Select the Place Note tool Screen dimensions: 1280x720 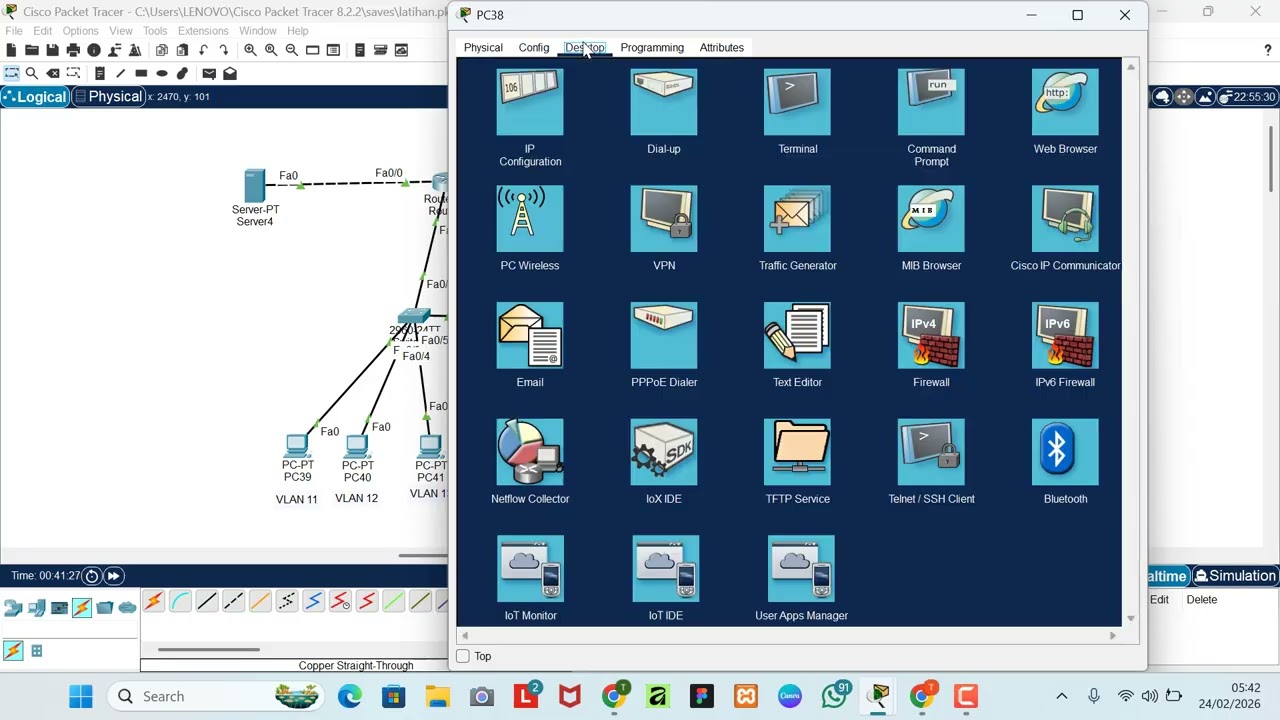click(100, 73)
